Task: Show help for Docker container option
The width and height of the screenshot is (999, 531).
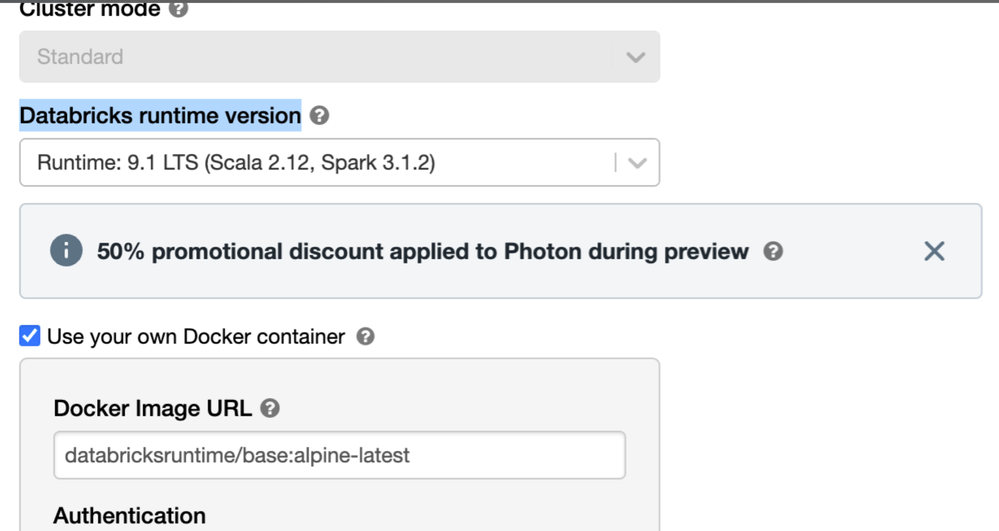Action: (366, 337)
